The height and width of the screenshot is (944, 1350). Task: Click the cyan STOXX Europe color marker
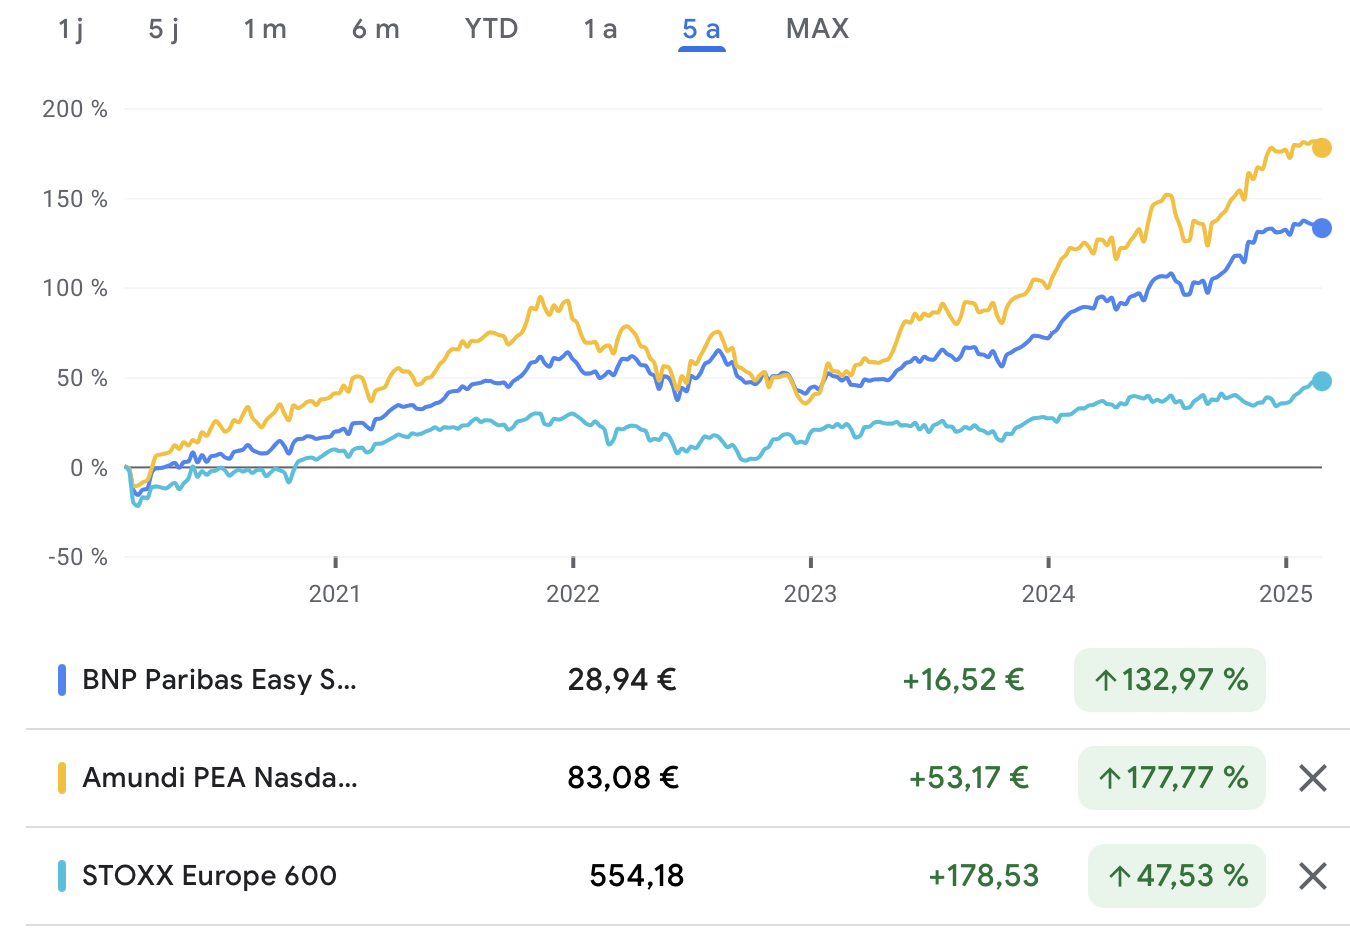(x=62, y=876)
